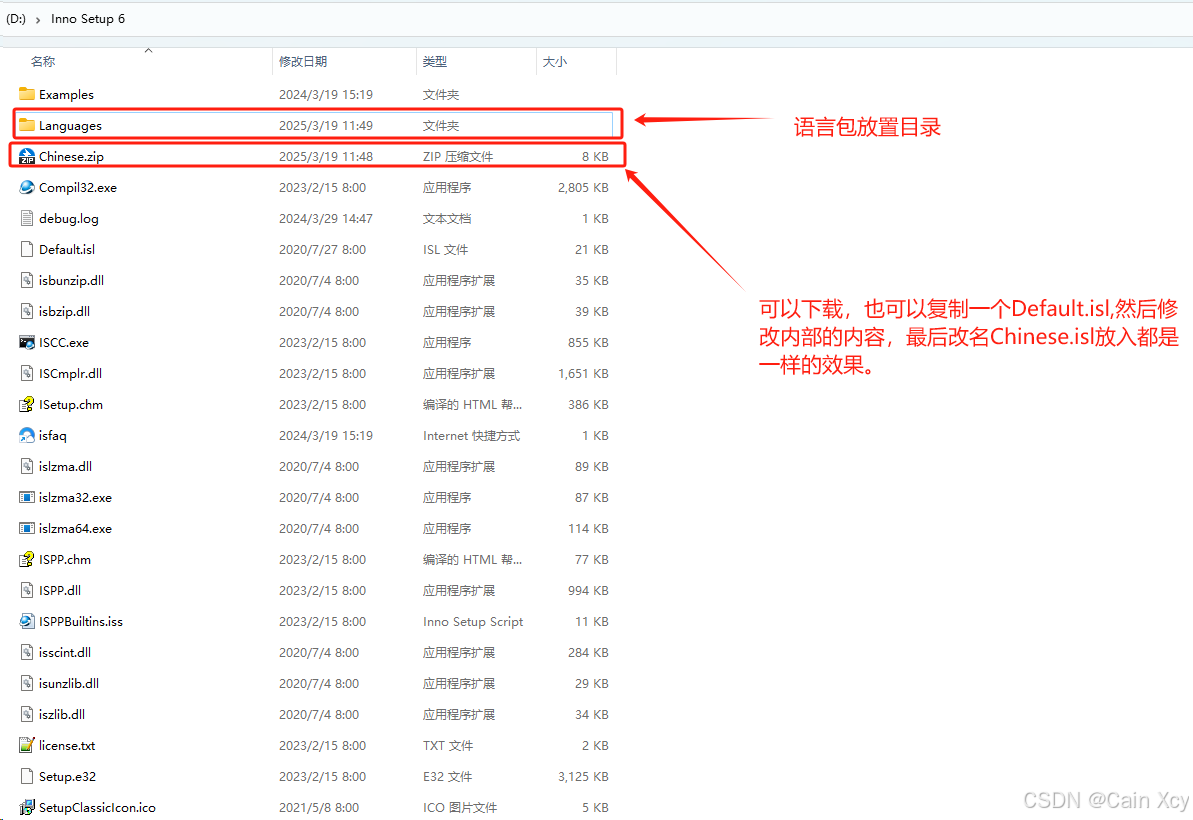Click the TXT 文件 type cell
The width and height of the screenshot is (1193, 820).
click(447, 745)
